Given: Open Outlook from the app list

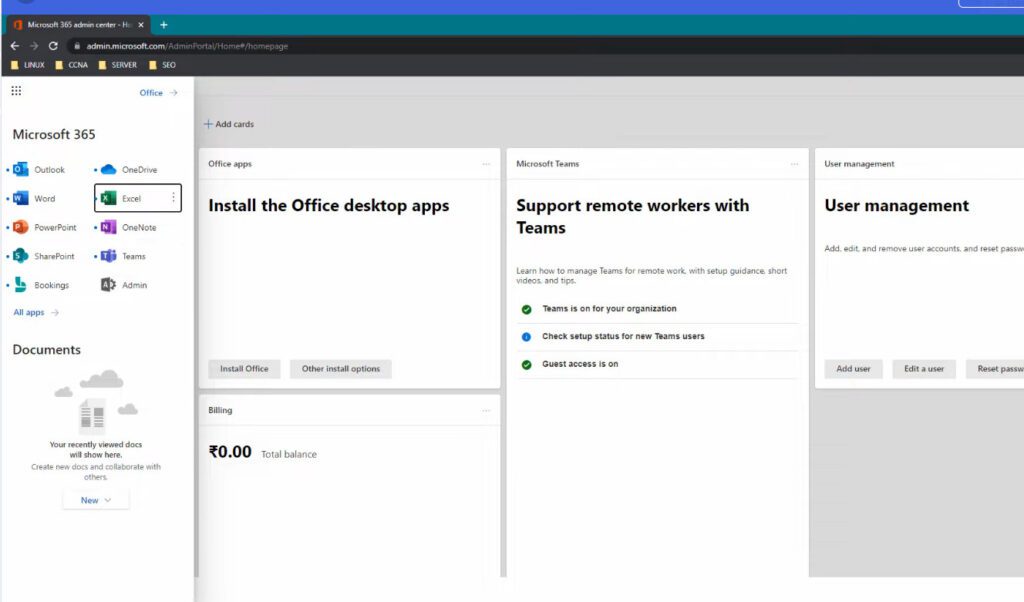Looking at the screenshot, I should (x=39, y=170).
